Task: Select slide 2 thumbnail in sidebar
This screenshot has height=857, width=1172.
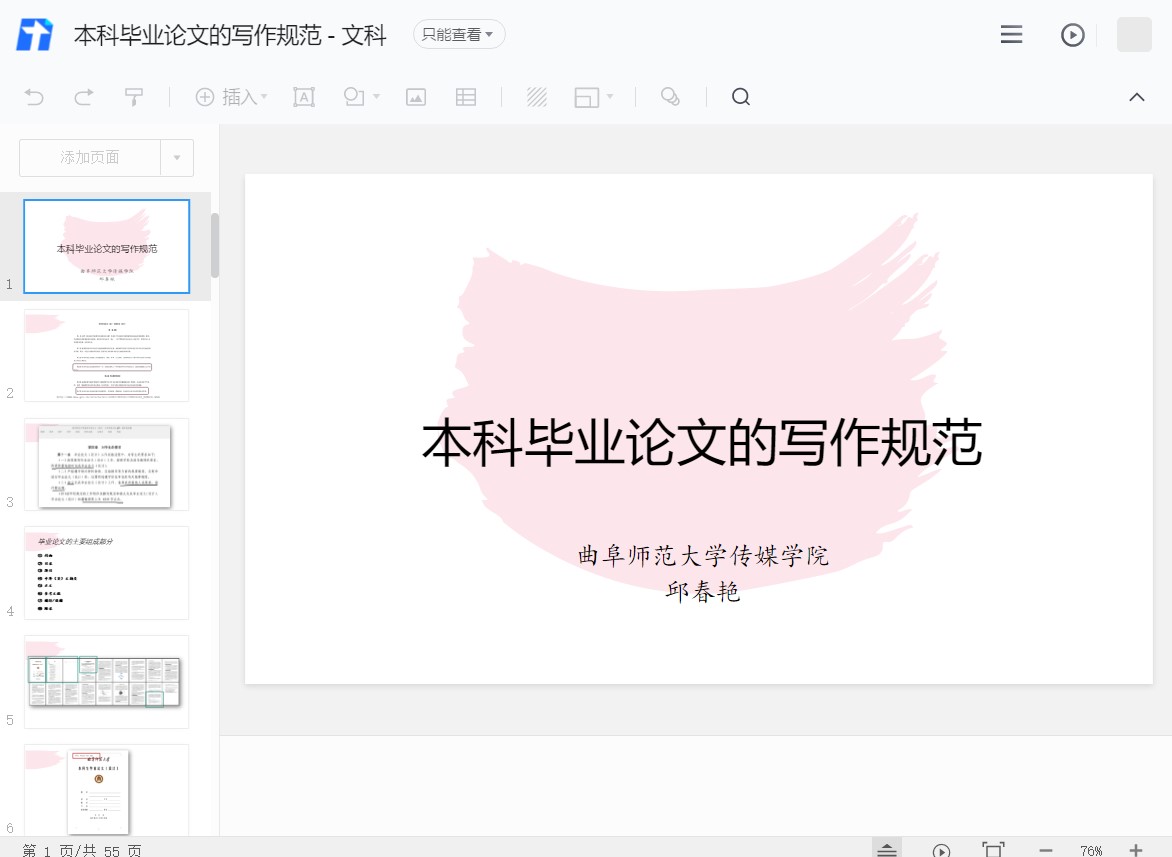Action: click(106, 355)
